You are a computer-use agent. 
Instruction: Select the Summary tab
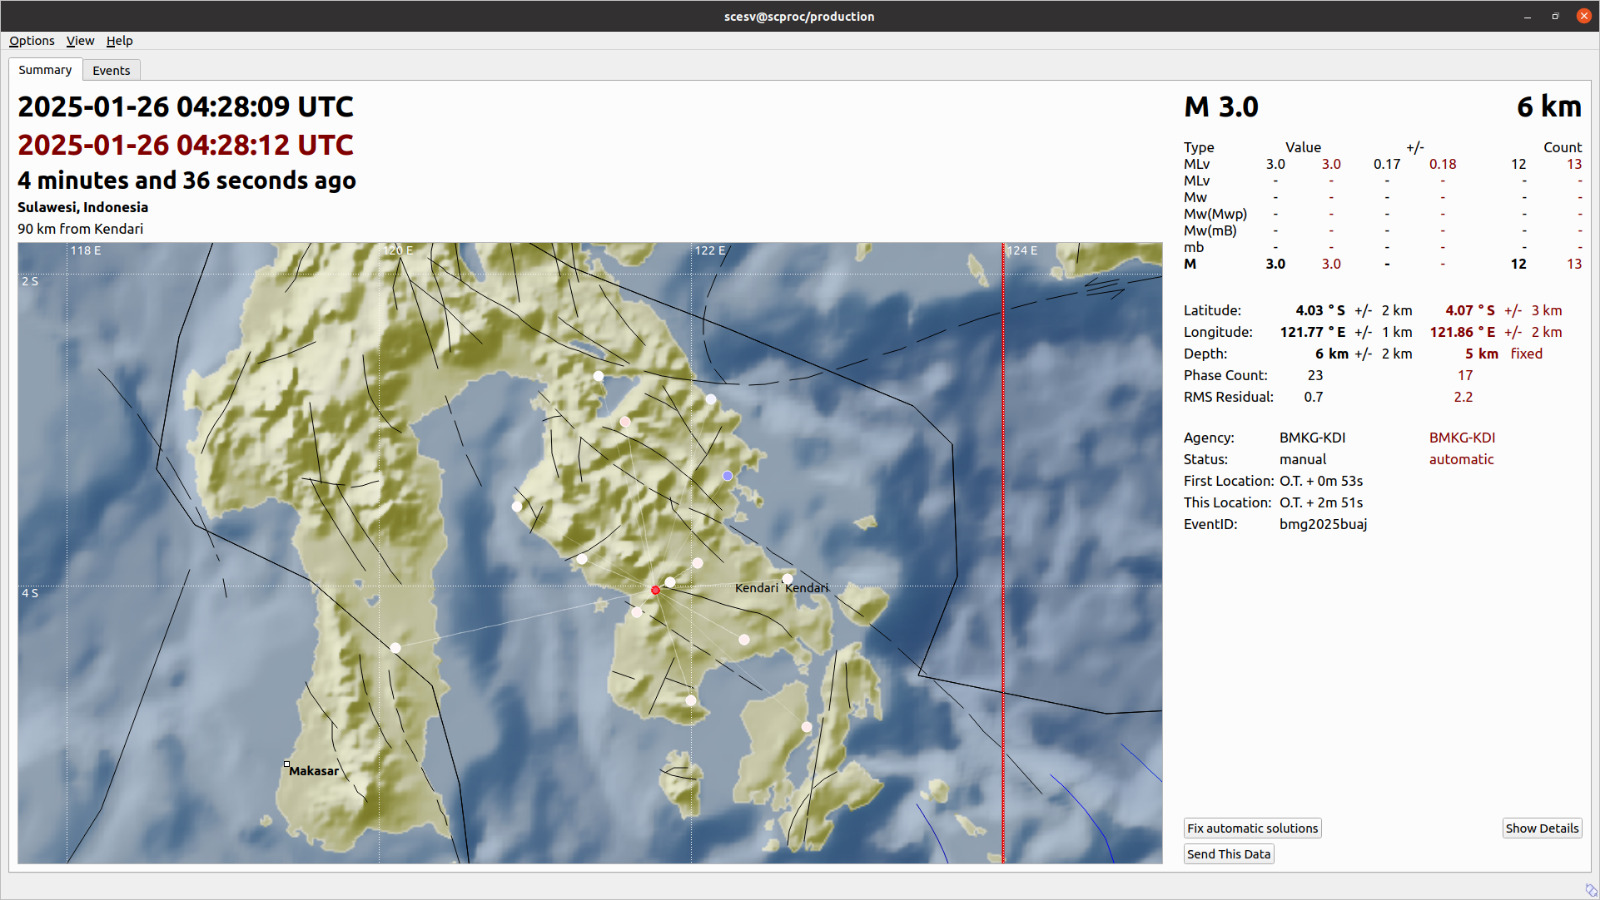[45, 70]
